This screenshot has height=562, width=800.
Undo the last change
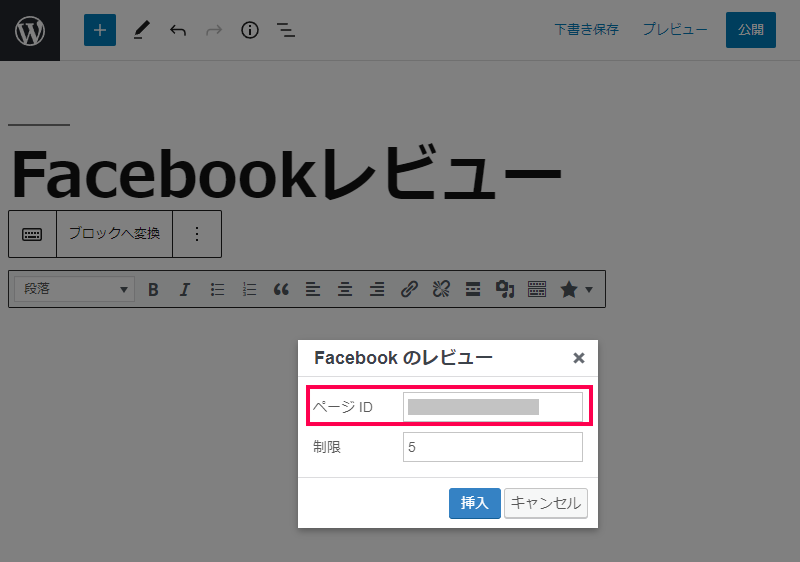(178, 30)
